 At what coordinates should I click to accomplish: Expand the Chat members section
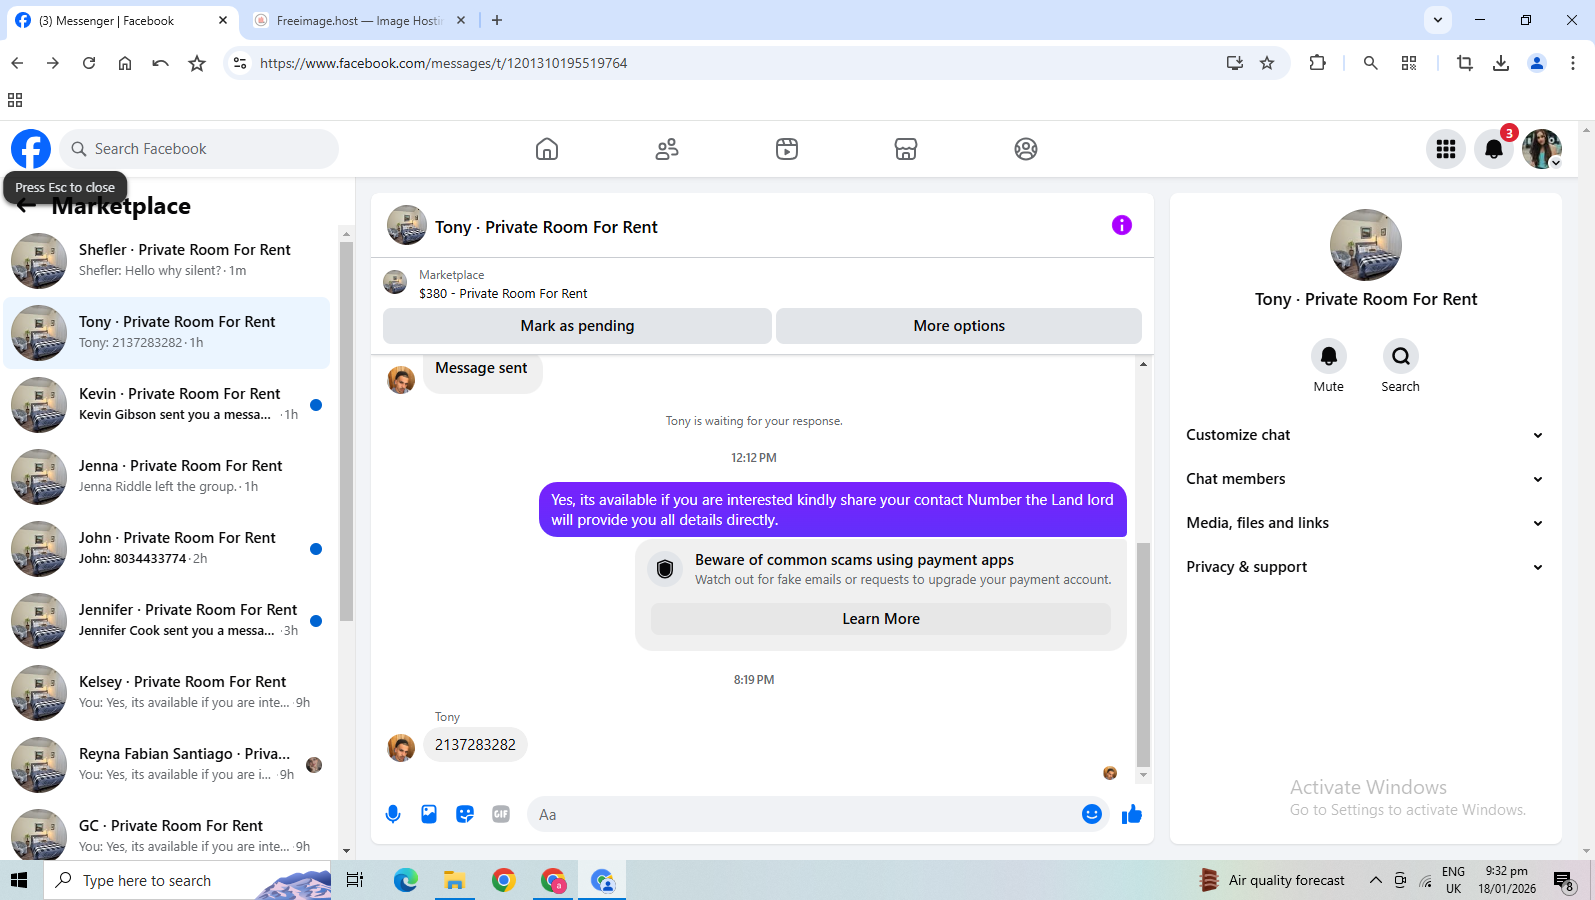(x=1365, y=479)
